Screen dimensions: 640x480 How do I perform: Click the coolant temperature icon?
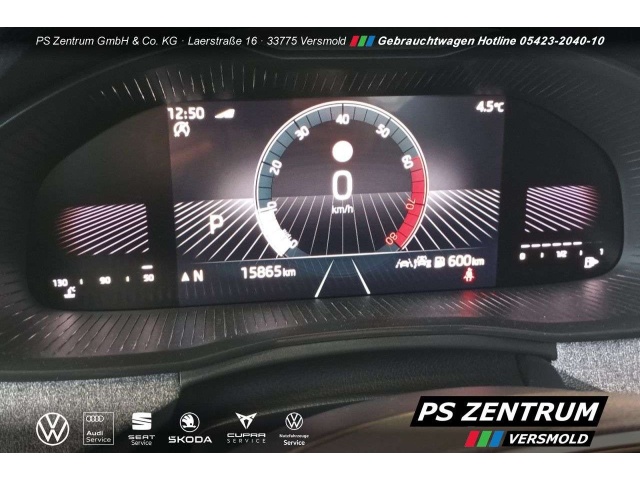click(x=68, y=291)
